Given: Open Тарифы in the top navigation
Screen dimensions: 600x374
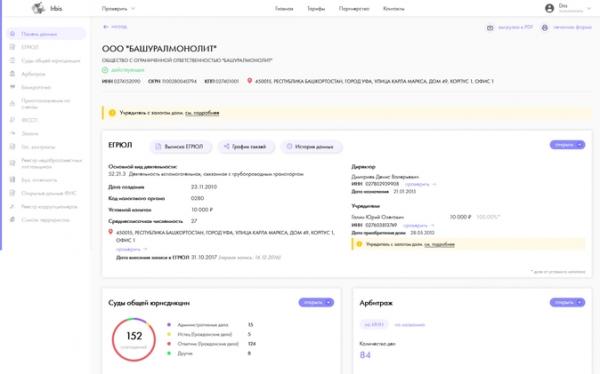Looking at the screenshot, I should pos(316,8).
